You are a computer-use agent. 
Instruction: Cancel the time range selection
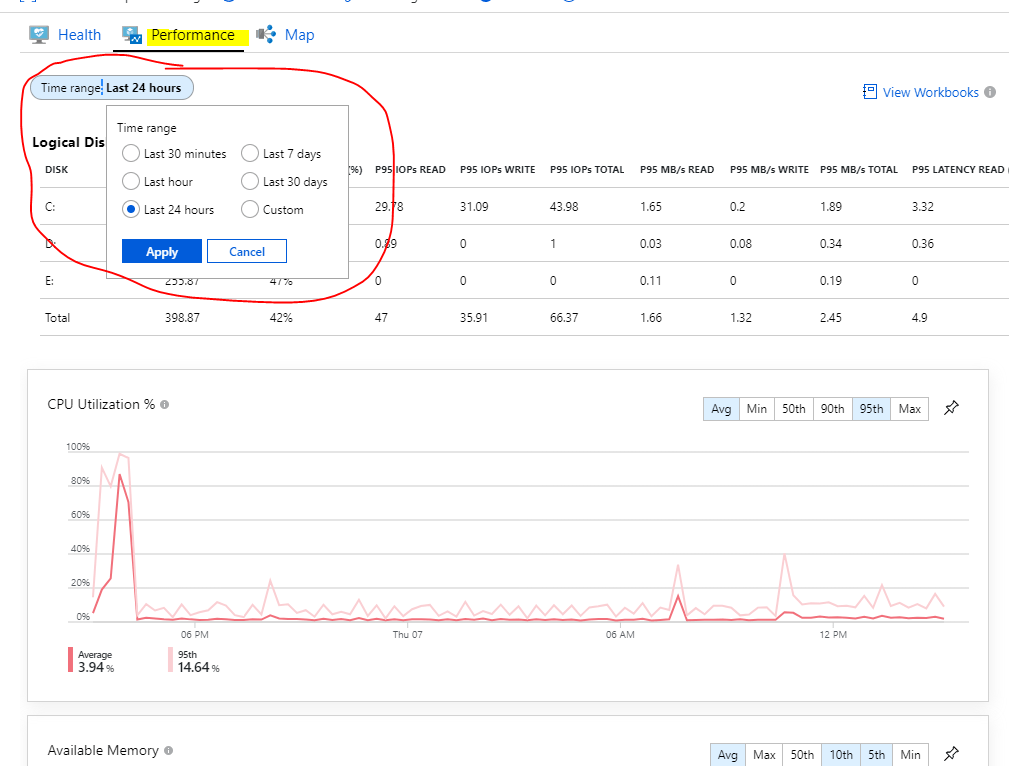pos(246,251)
